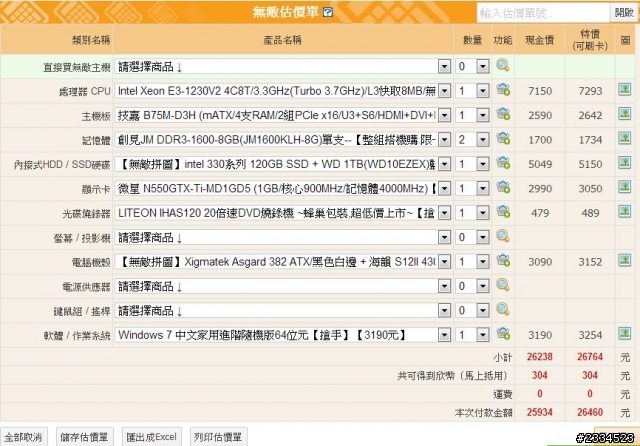
Task: Open the 主機板 product dropdown
Action: click(282, 115)
